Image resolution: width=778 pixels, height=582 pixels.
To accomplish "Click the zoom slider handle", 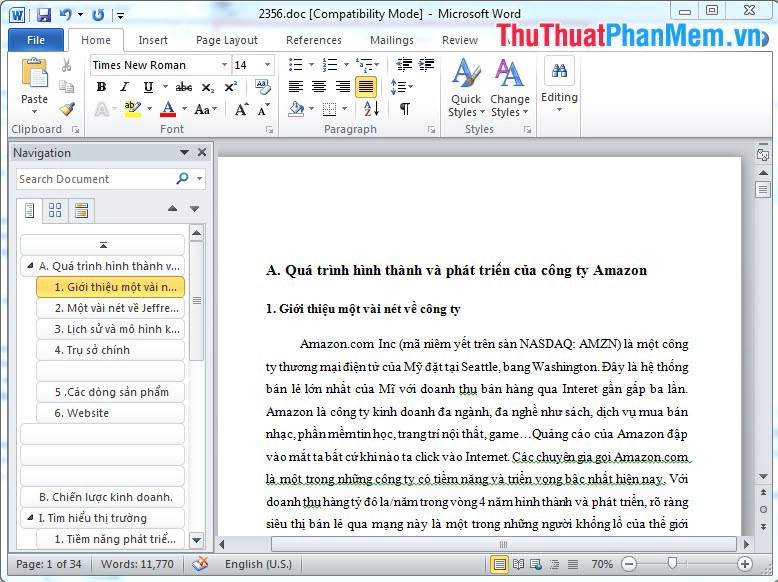I will pos(672,563).
